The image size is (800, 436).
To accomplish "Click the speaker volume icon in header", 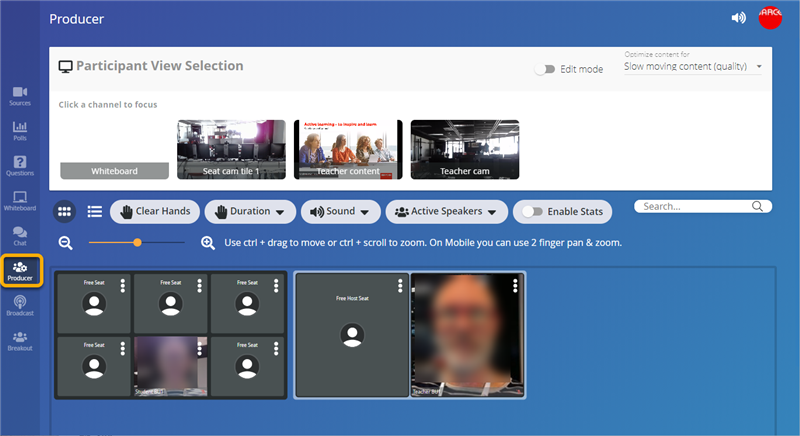I will (738, 18).
